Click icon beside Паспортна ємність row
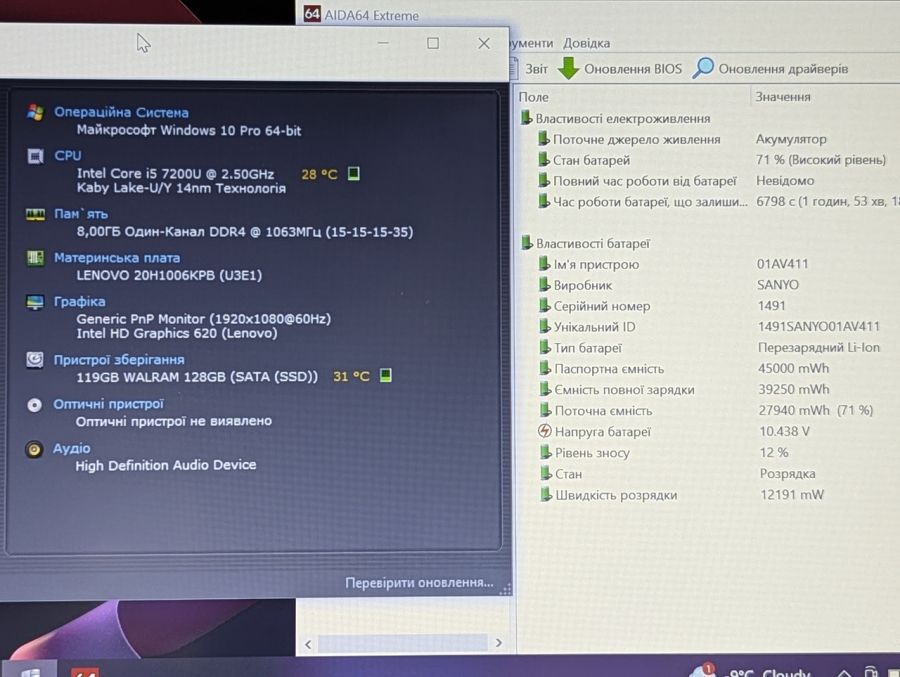 545,368
